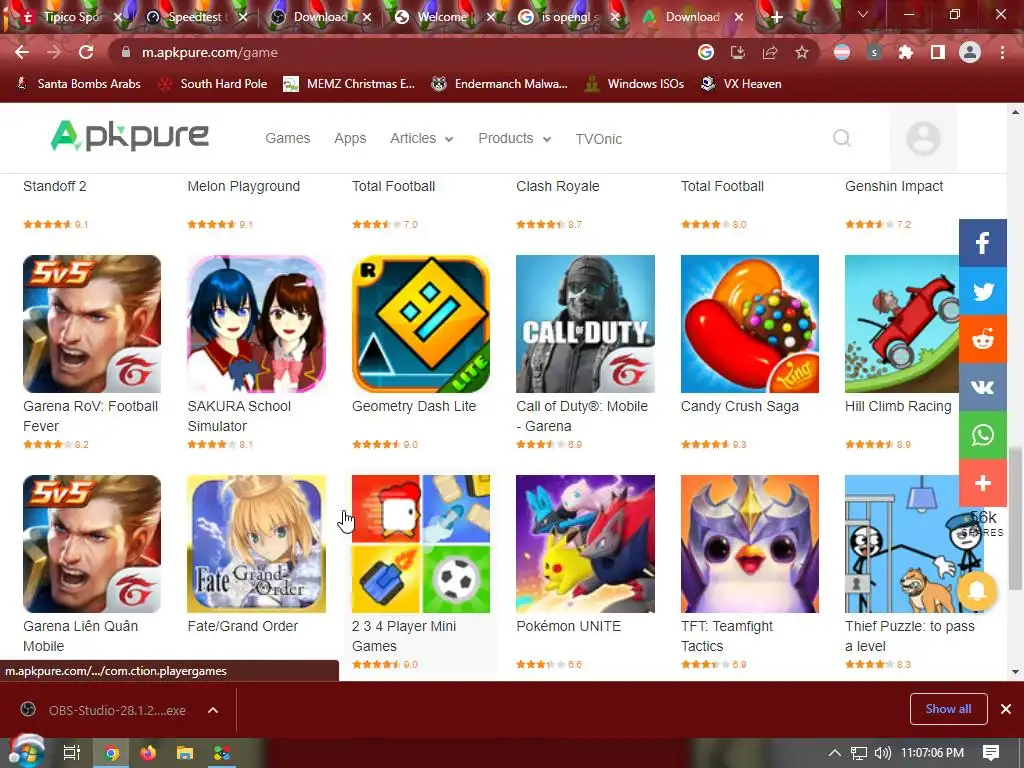This screenshot has width=1024, height=768.
Task: Open the SAKURA School Simulator thumbnail
Action: pos(256,324)
